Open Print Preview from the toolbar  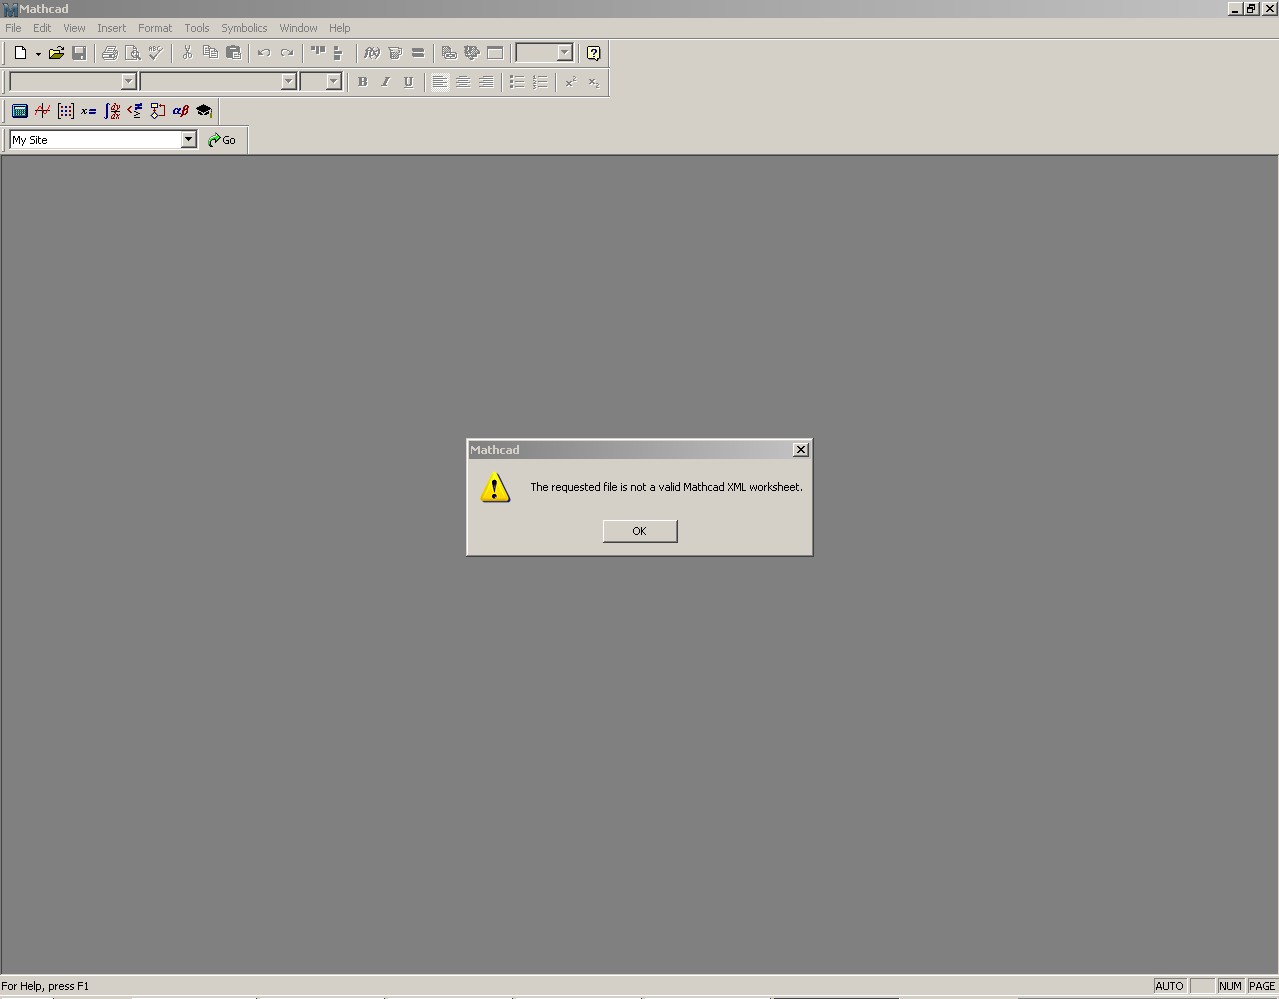133,53
